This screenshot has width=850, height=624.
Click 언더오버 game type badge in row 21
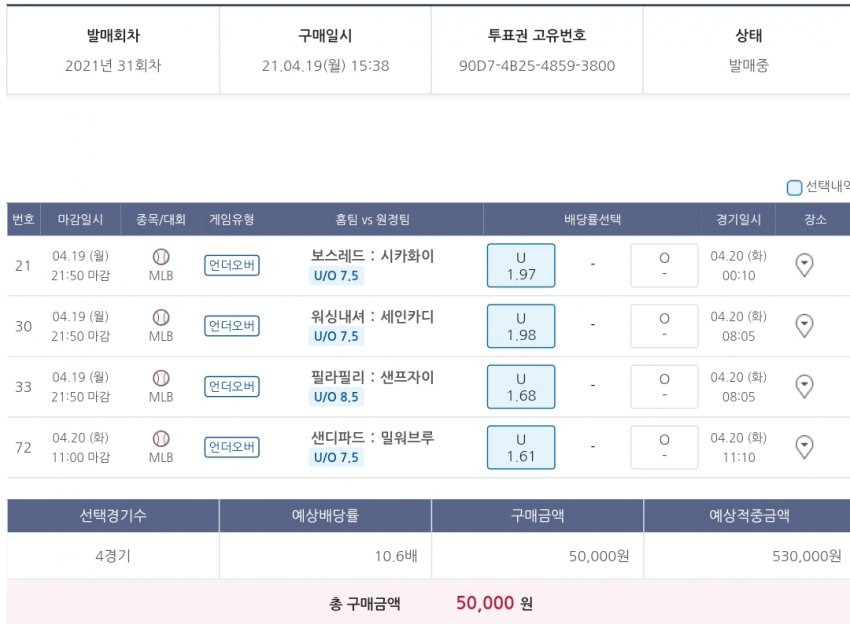pyautogui.click(x=232, y=265)
